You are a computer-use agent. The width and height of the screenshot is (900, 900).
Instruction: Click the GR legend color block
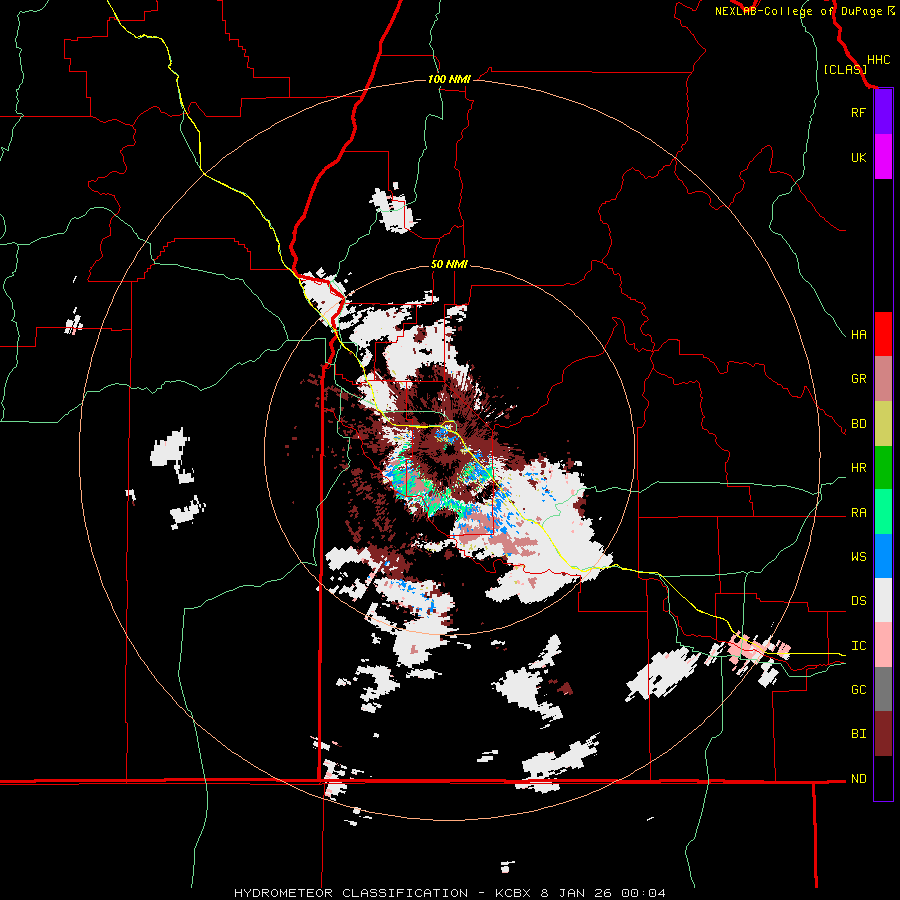[883, 379]
